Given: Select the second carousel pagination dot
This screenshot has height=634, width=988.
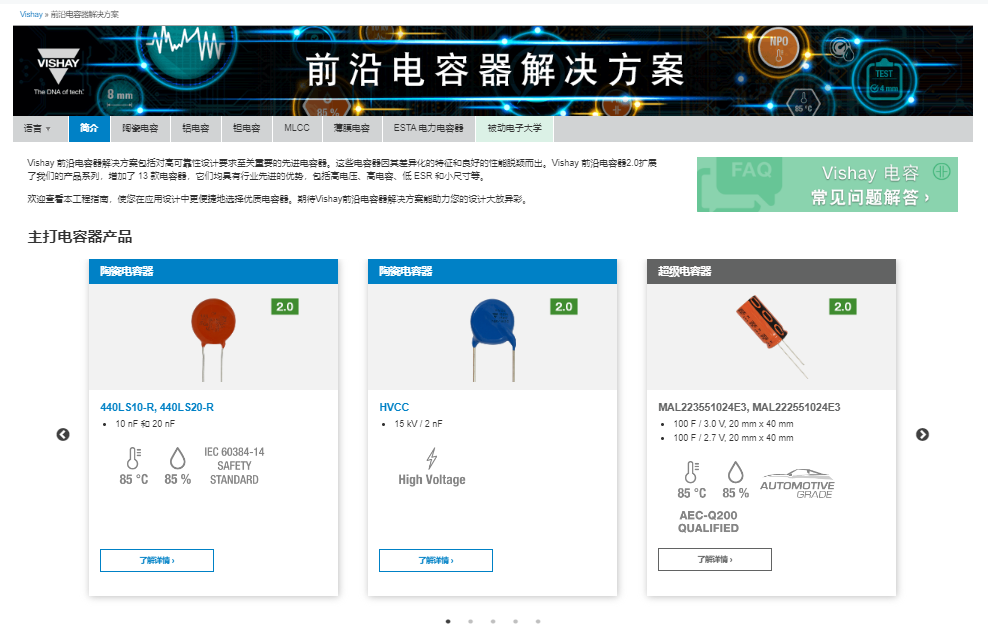Looking at the screenshot, I should click(471, 621).
